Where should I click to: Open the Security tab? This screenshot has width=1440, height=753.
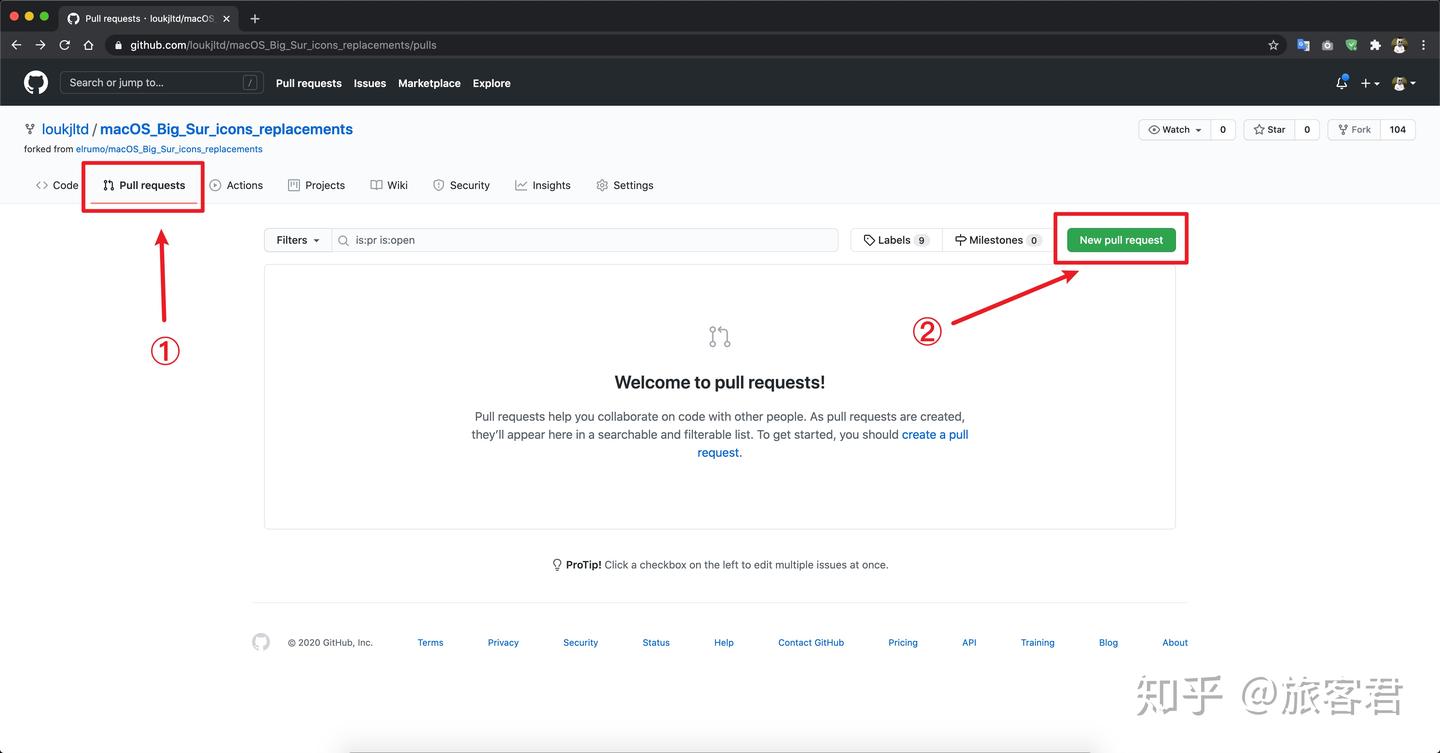point(461,185)
